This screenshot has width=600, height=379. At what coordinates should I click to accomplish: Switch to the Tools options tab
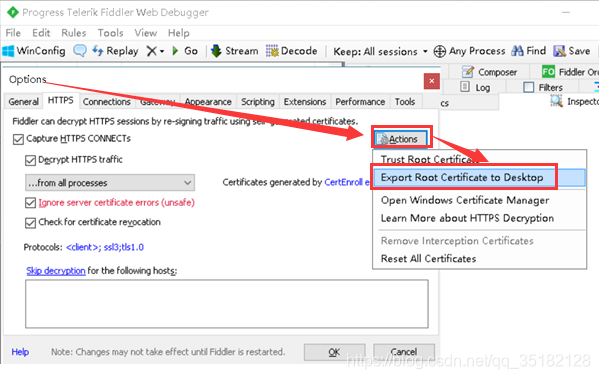tap(405, 102)
